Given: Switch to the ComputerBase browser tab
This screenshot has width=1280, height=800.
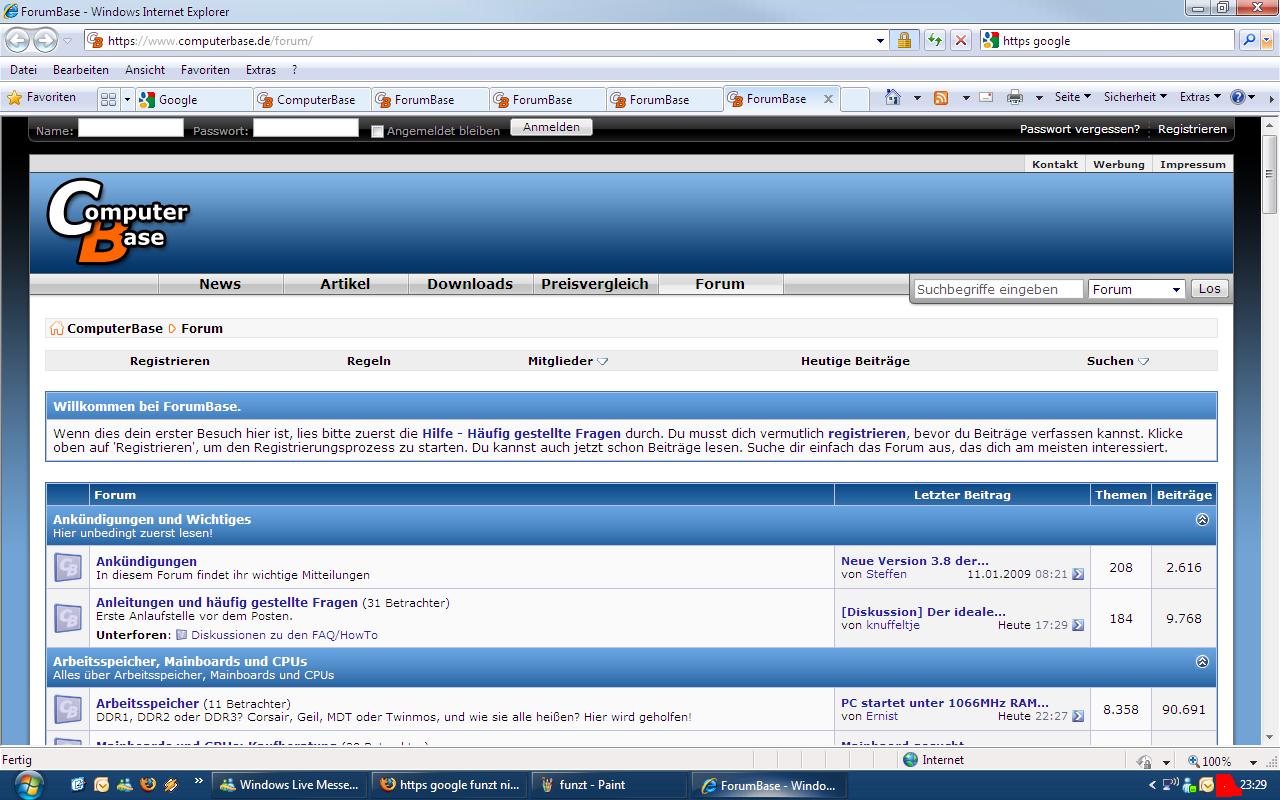Looking at the screenshot, I should [312, 99].
